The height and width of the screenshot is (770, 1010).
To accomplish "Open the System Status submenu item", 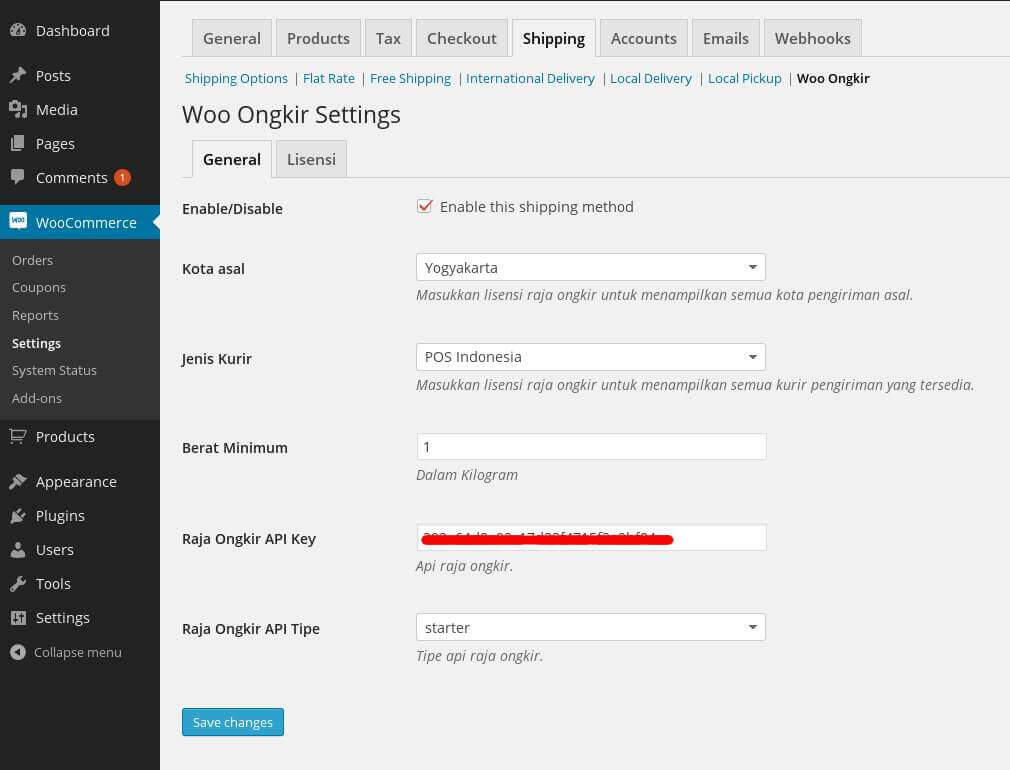I will click(x=54, y=371).
